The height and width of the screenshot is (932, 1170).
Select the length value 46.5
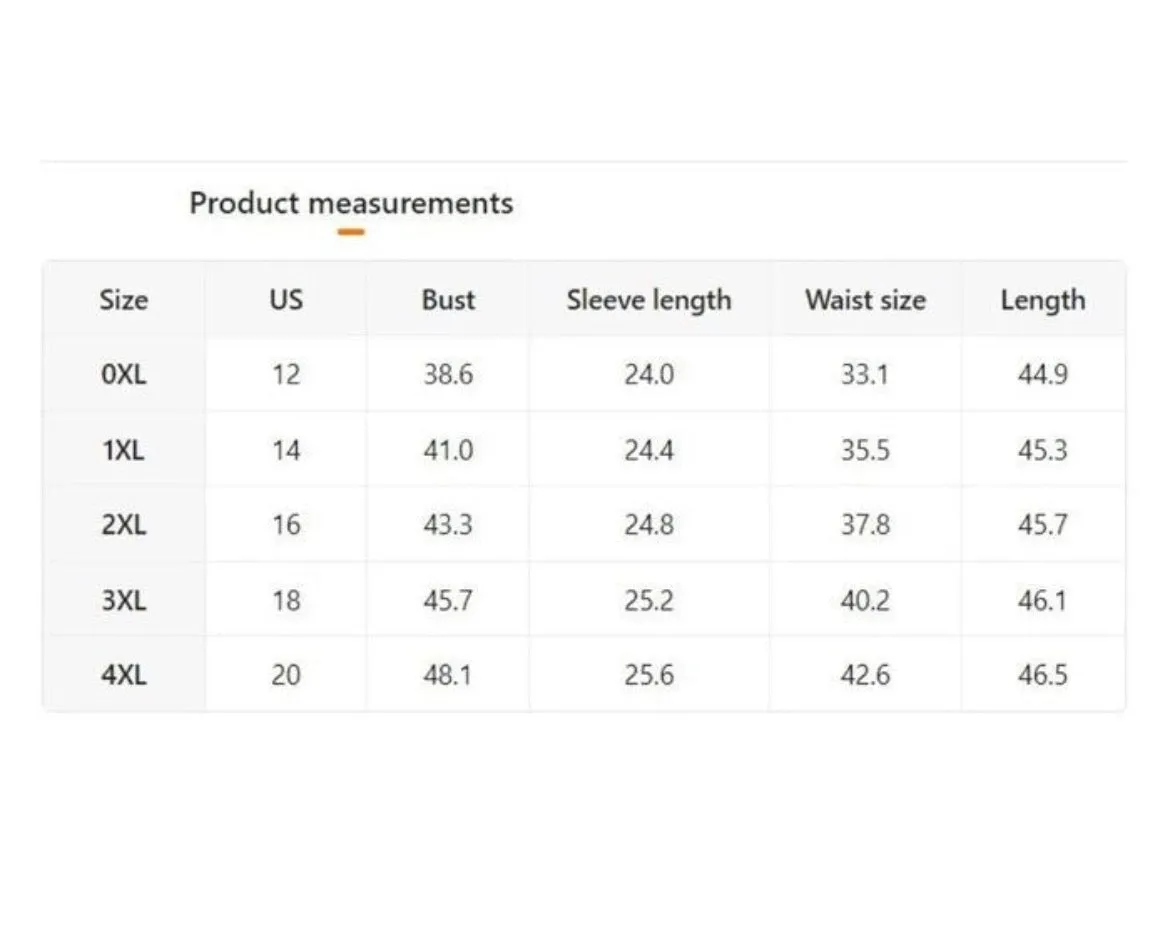tap(1042, 675)
